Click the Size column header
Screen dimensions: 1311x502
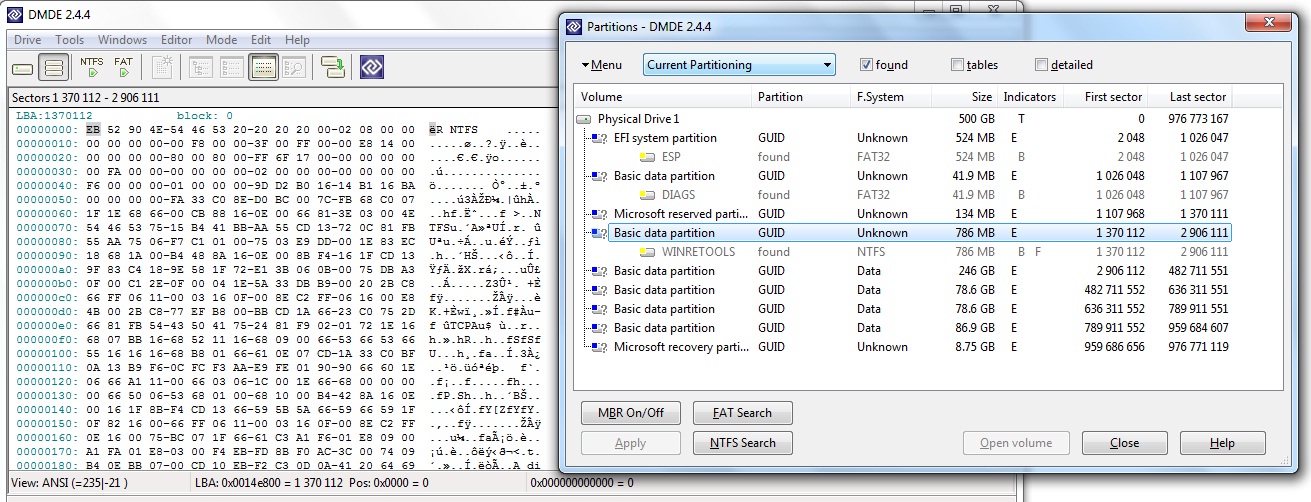point(966,97)
